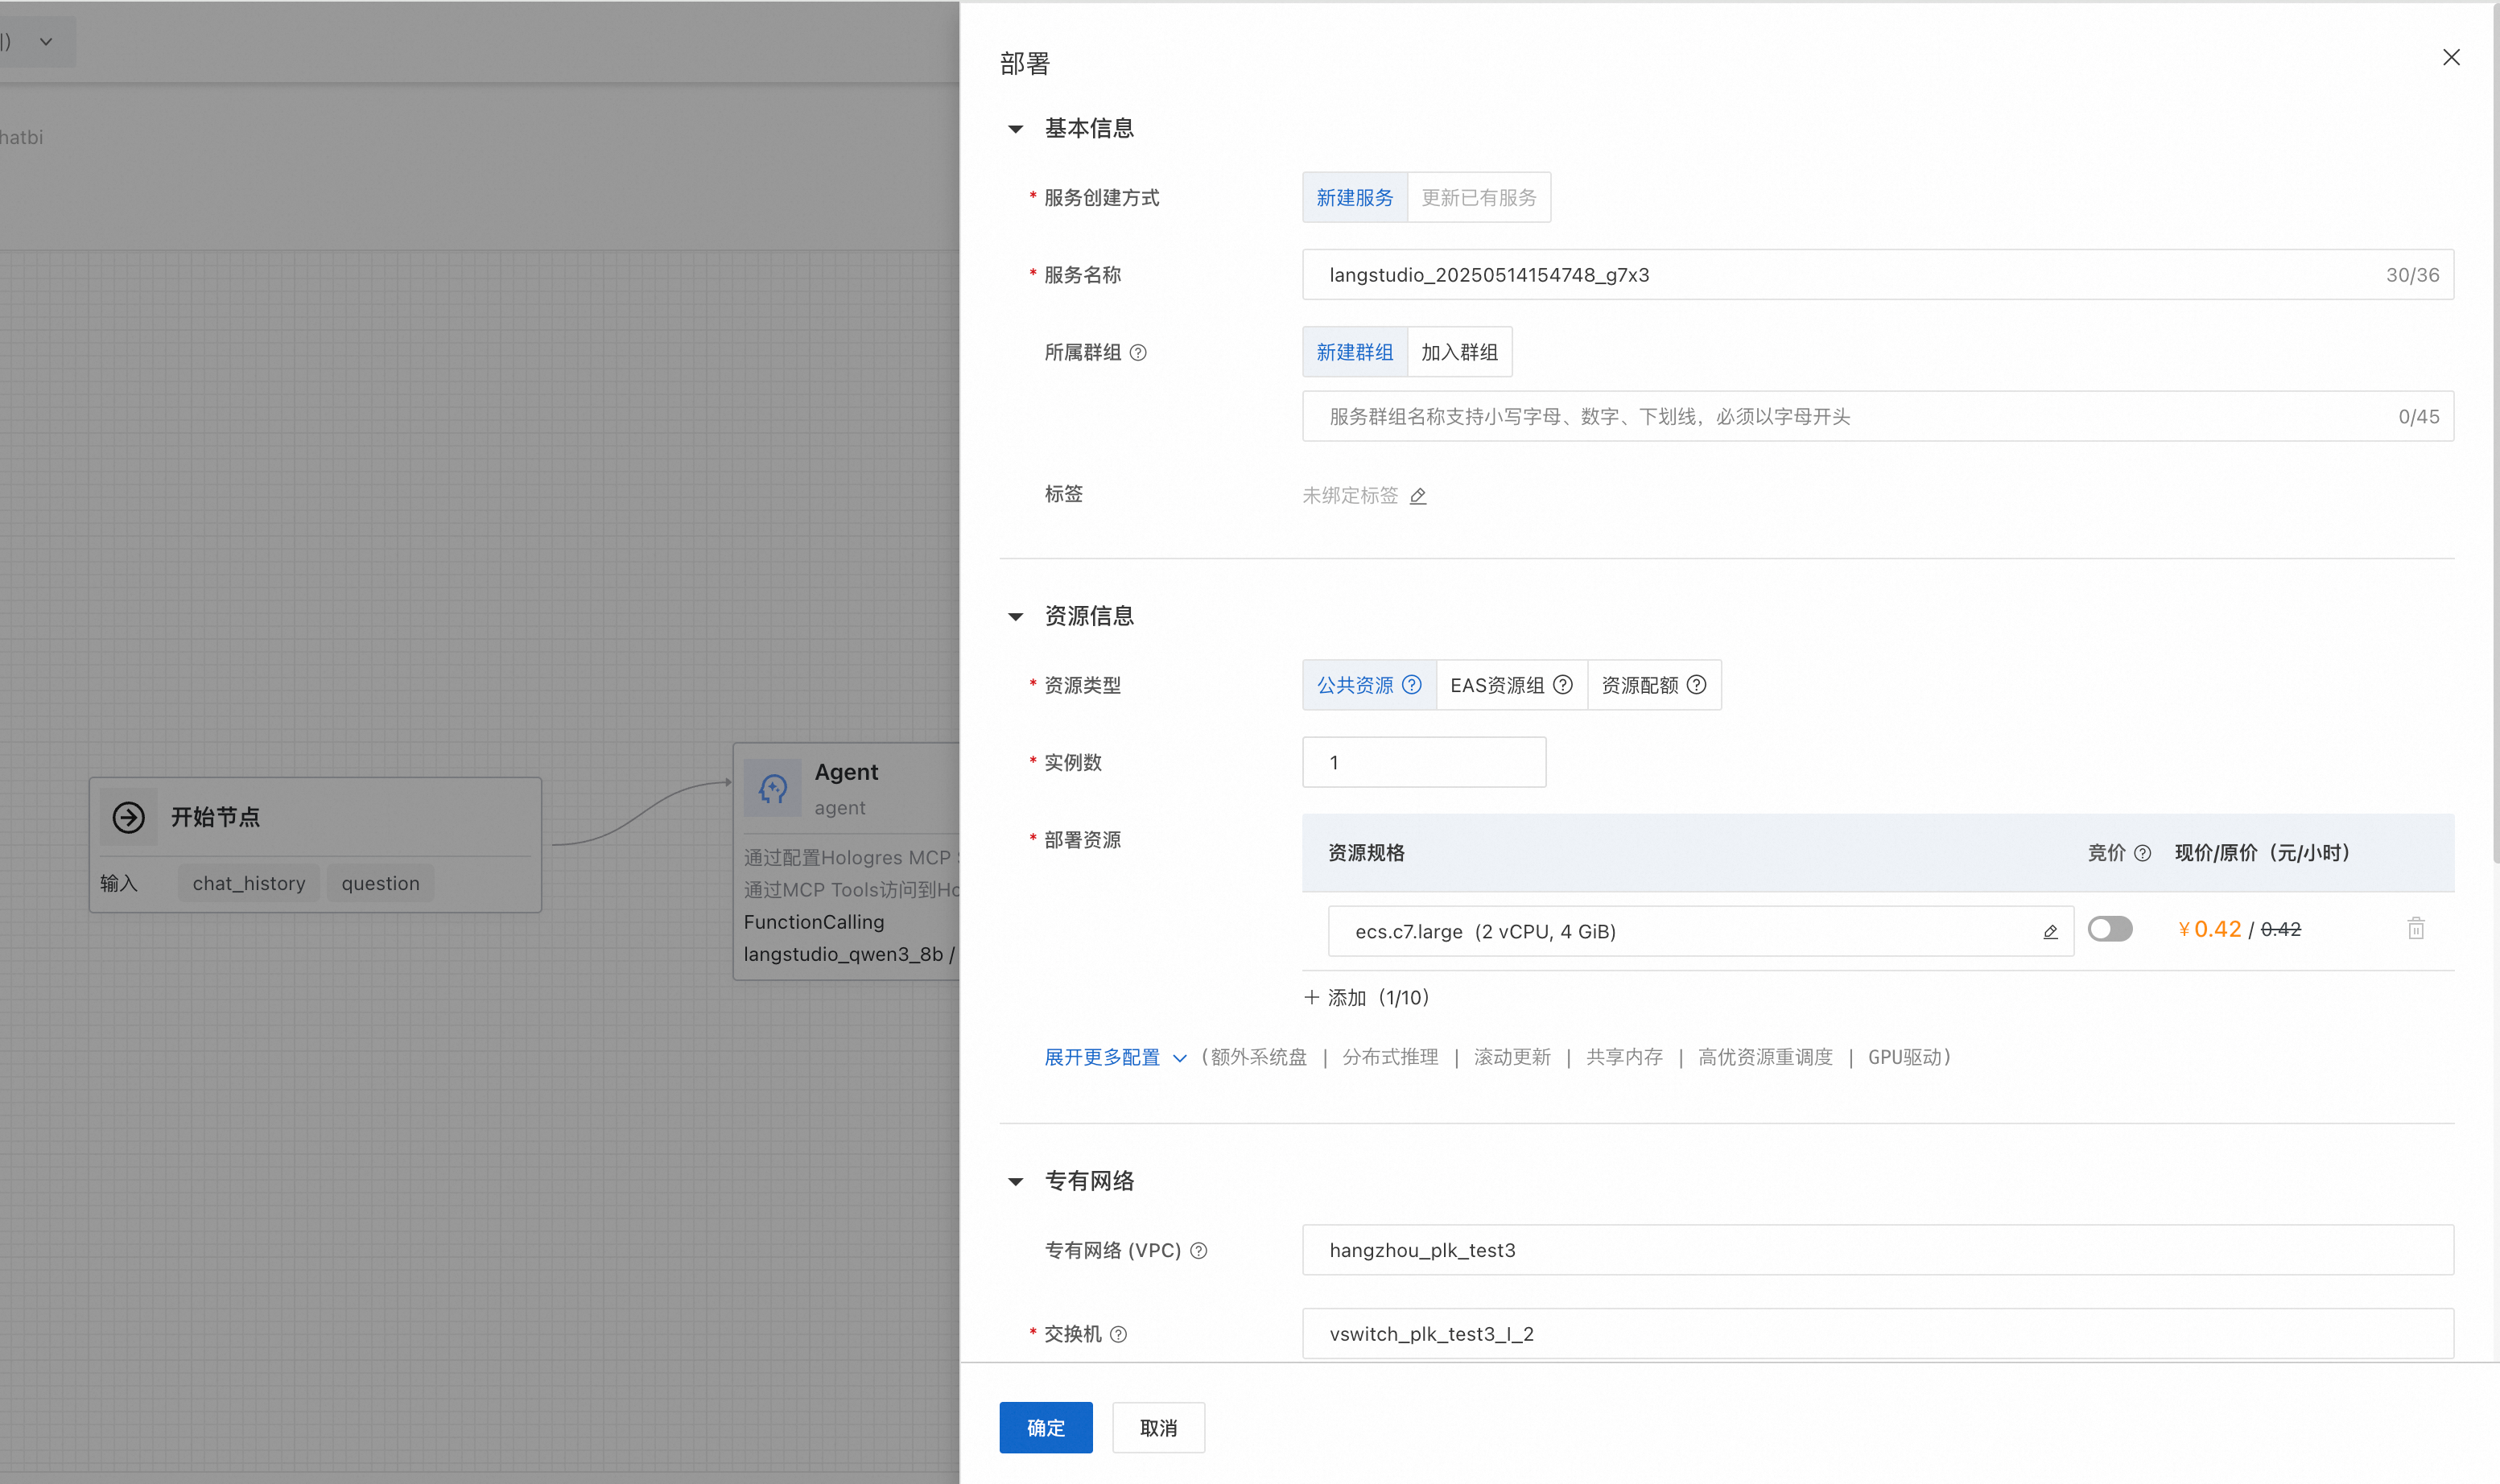Image resolution: width=2500 pixels, height=1484 pixels.
Task: Select 加入群组 group option
Action: click(1459, 353)
